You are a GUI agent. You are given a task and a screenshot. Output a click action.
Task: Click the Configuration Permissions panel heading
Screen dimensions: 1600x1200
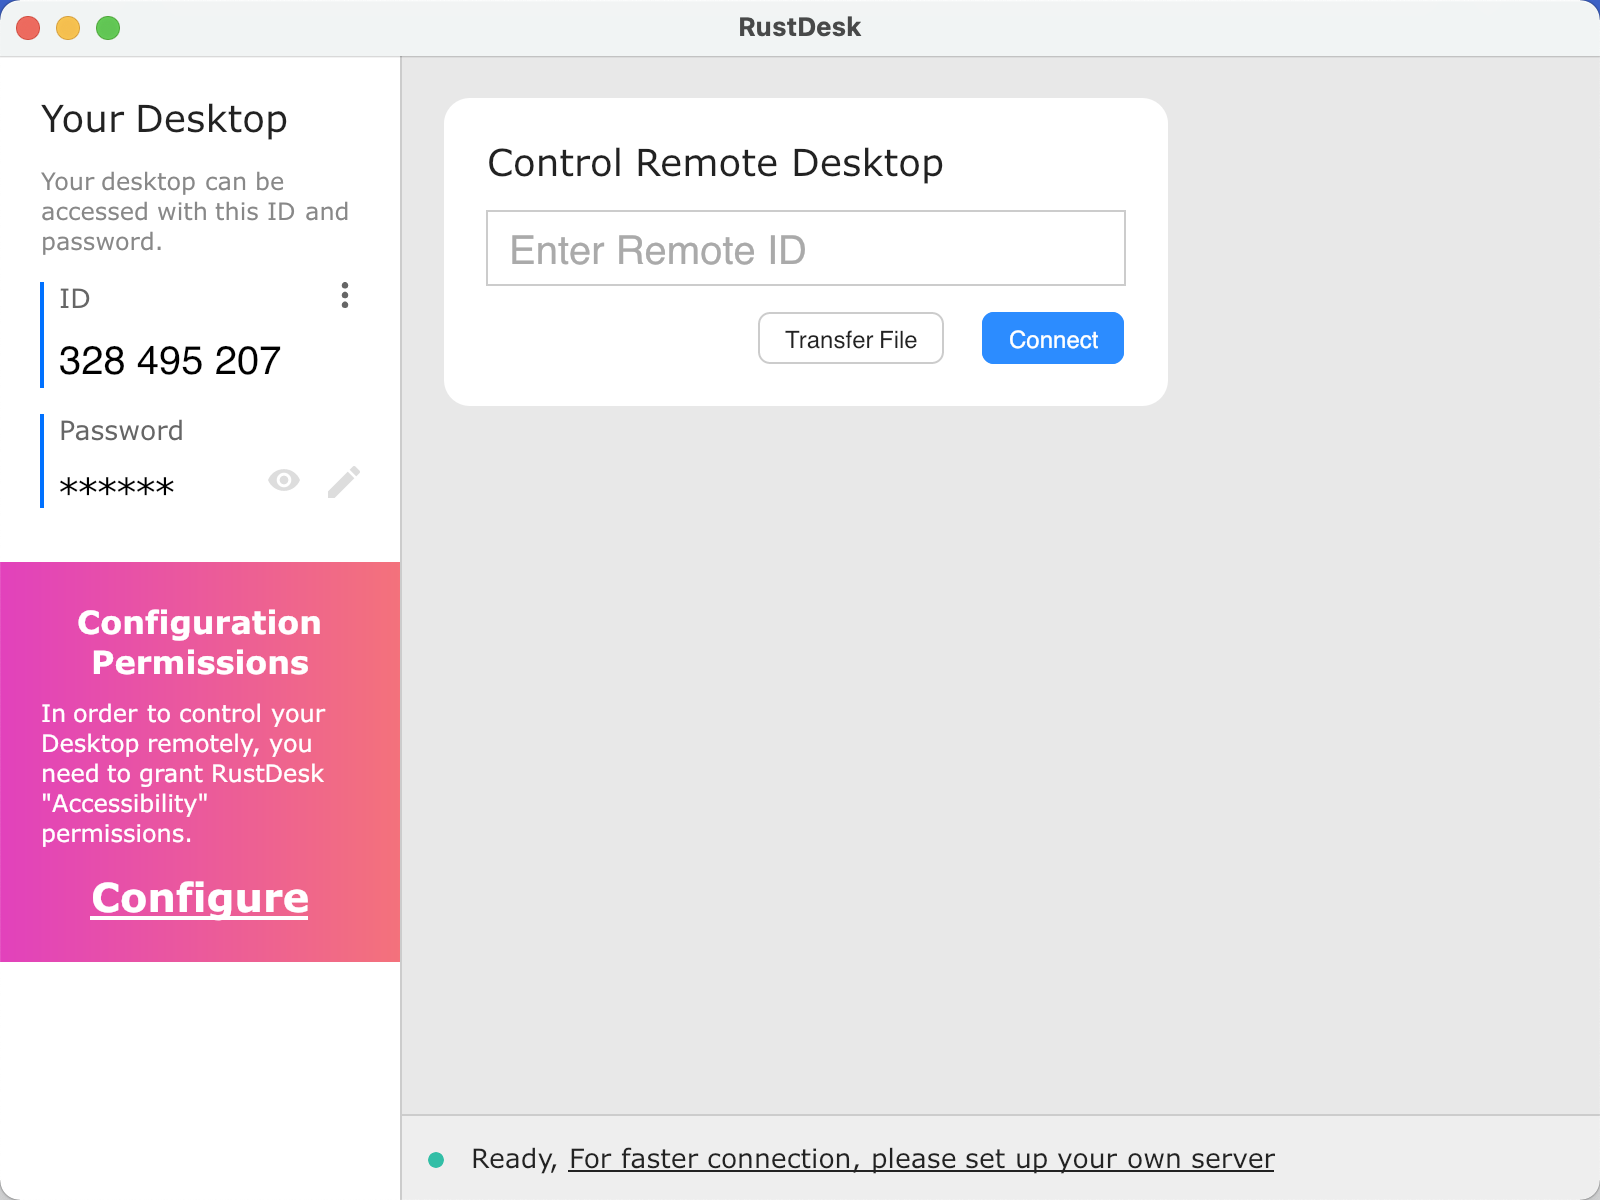(200, 642)
